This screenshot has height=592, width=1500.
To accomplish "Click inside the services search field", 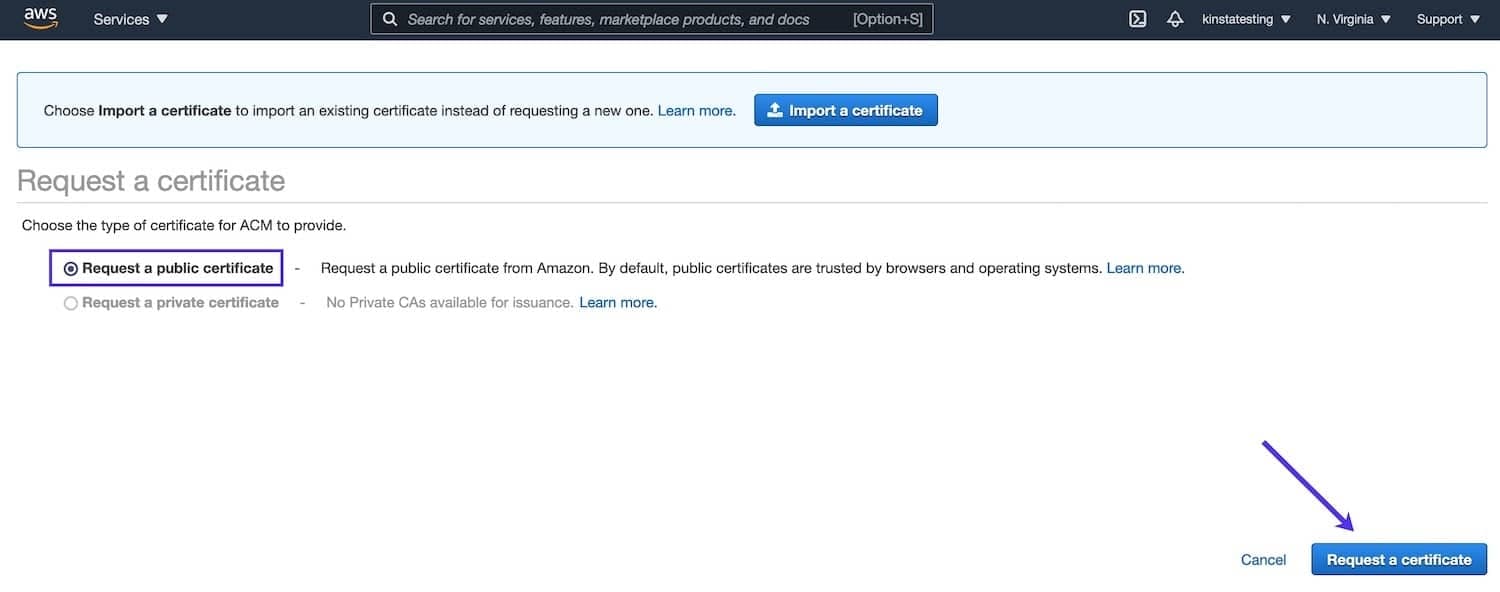I will coord(650,18).
